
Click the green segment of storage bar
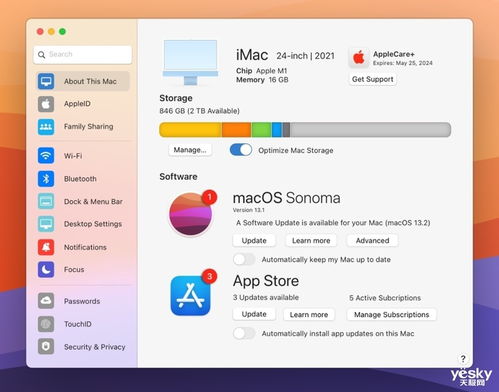coord(262,130)
